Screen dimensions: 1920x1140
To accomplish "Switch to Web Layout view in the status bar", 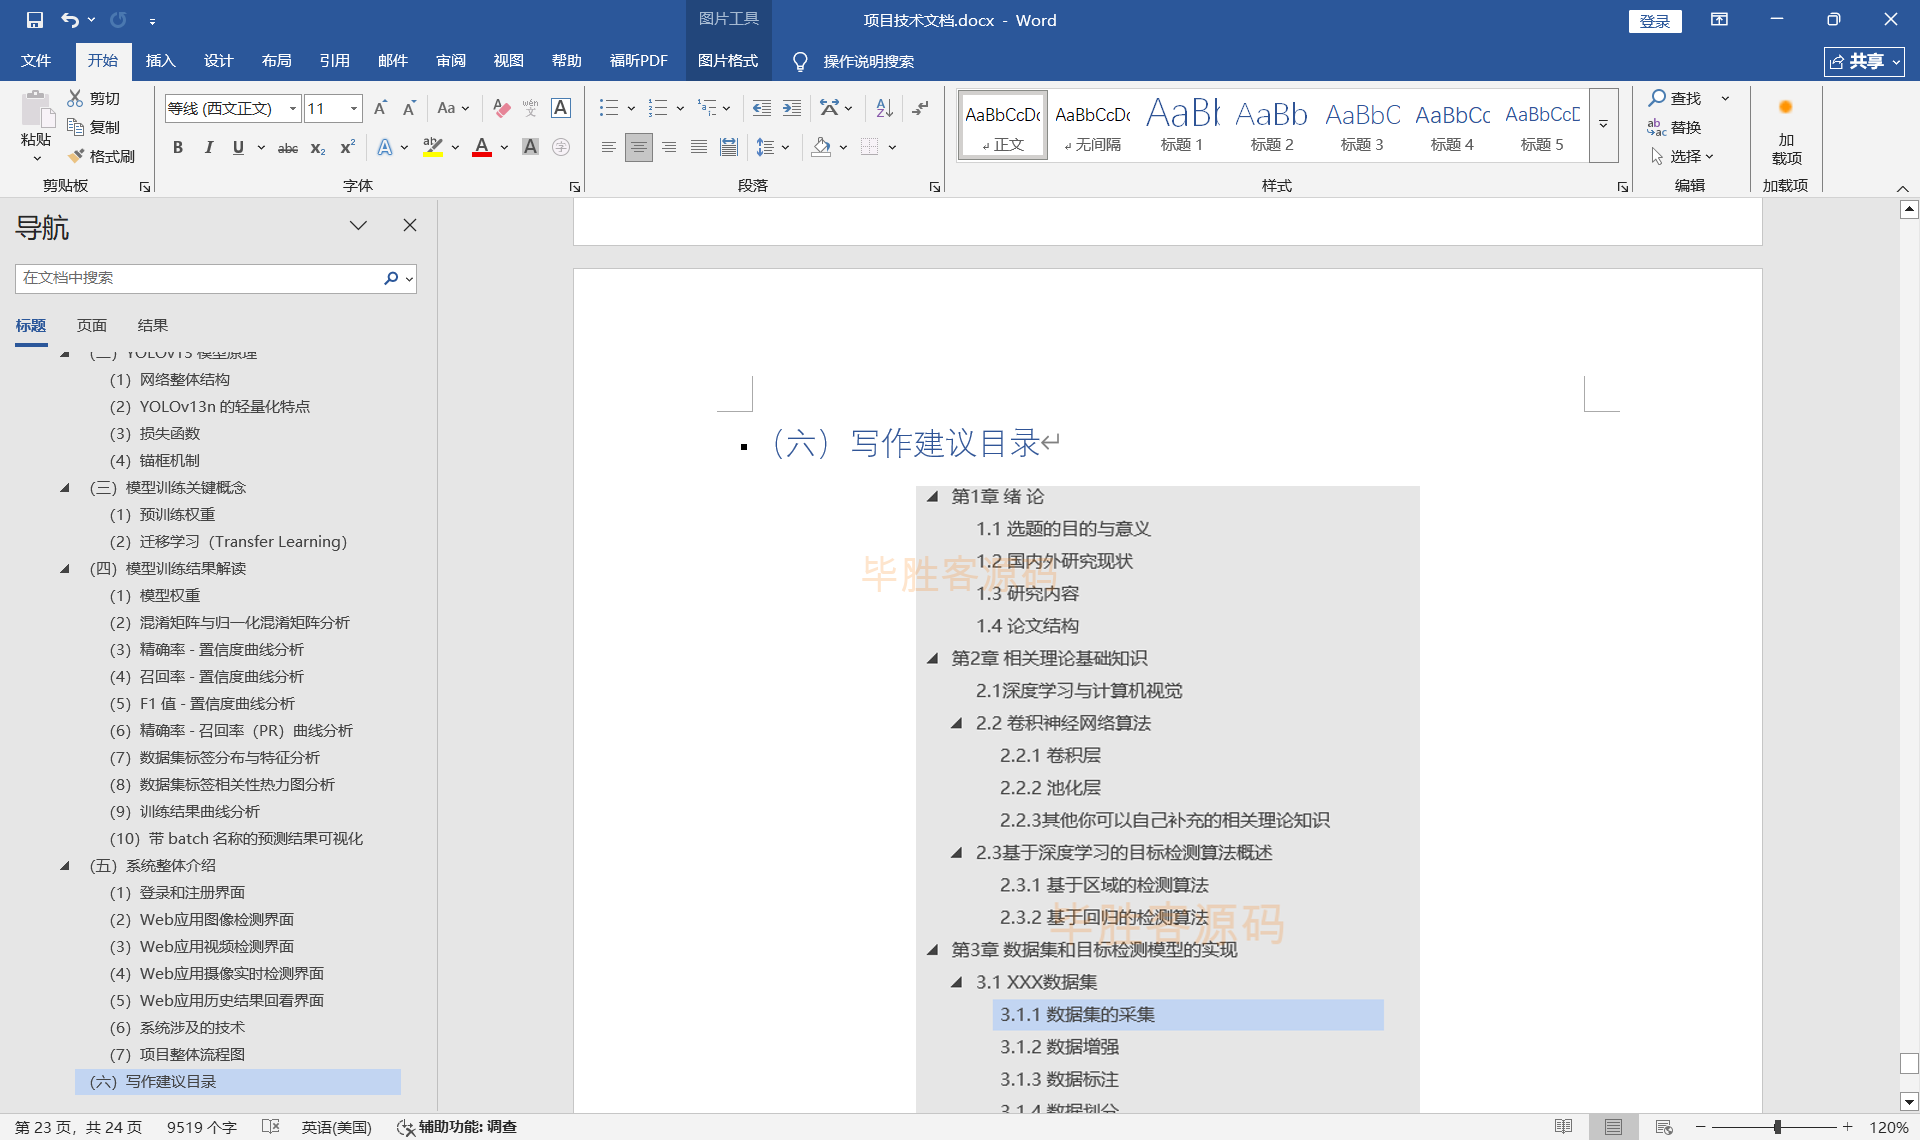I will tap(1664, 1127).
